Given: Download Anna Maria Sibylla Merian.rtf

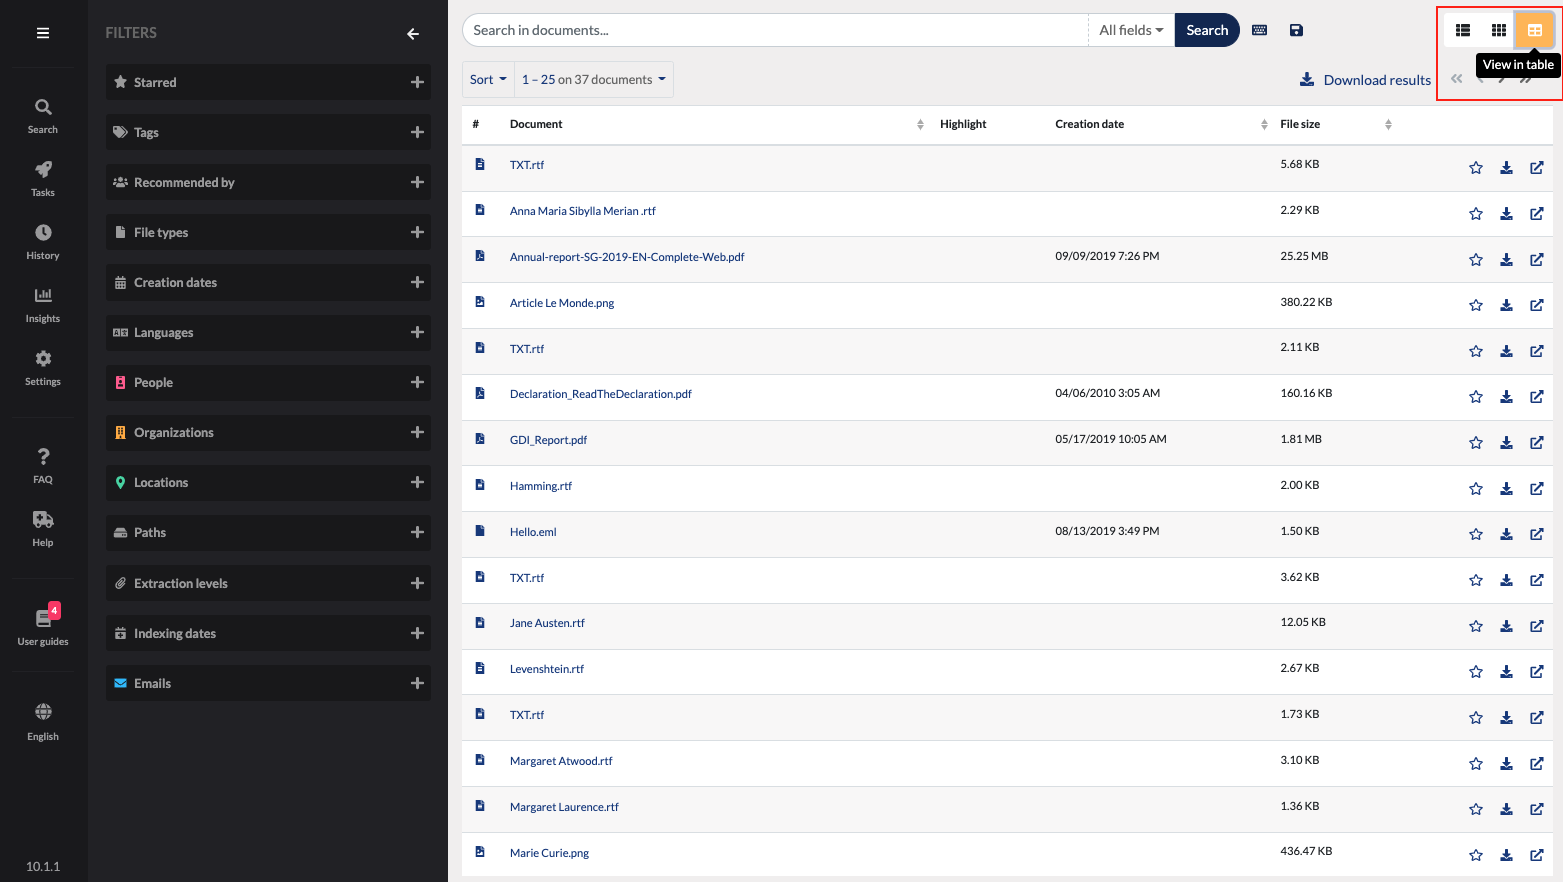Looking at the screenshot, I should (1506, 214).
